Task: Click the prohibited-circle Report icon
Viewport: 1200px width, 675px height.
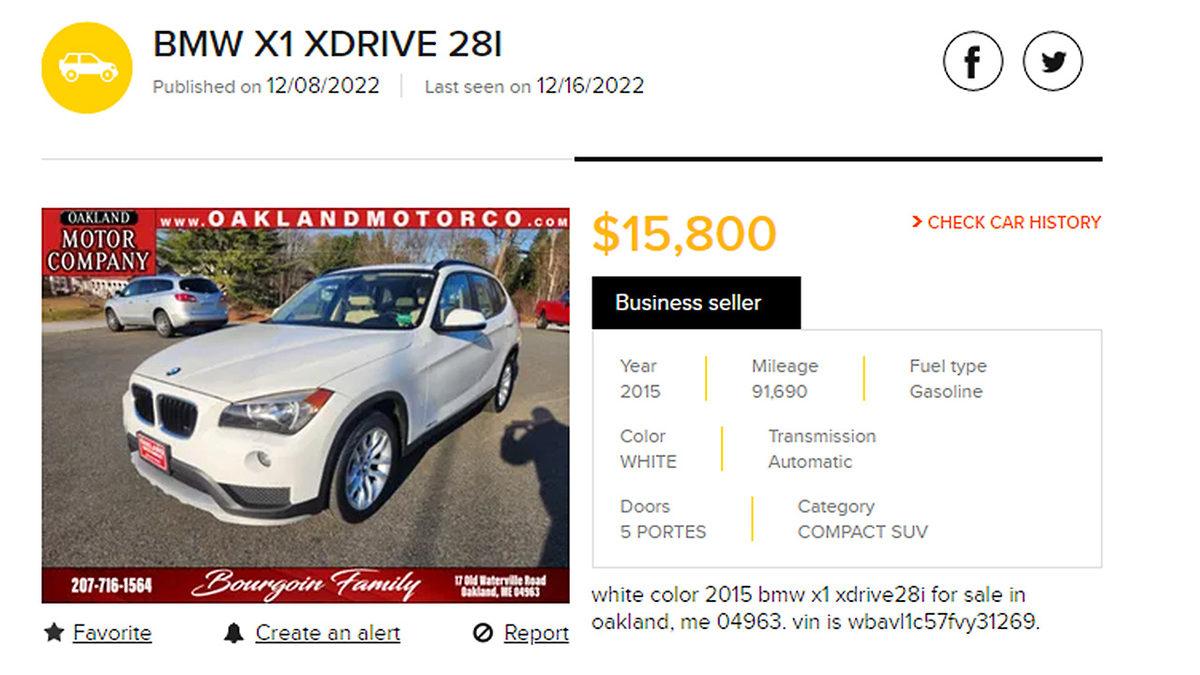Action: [483, 633]
